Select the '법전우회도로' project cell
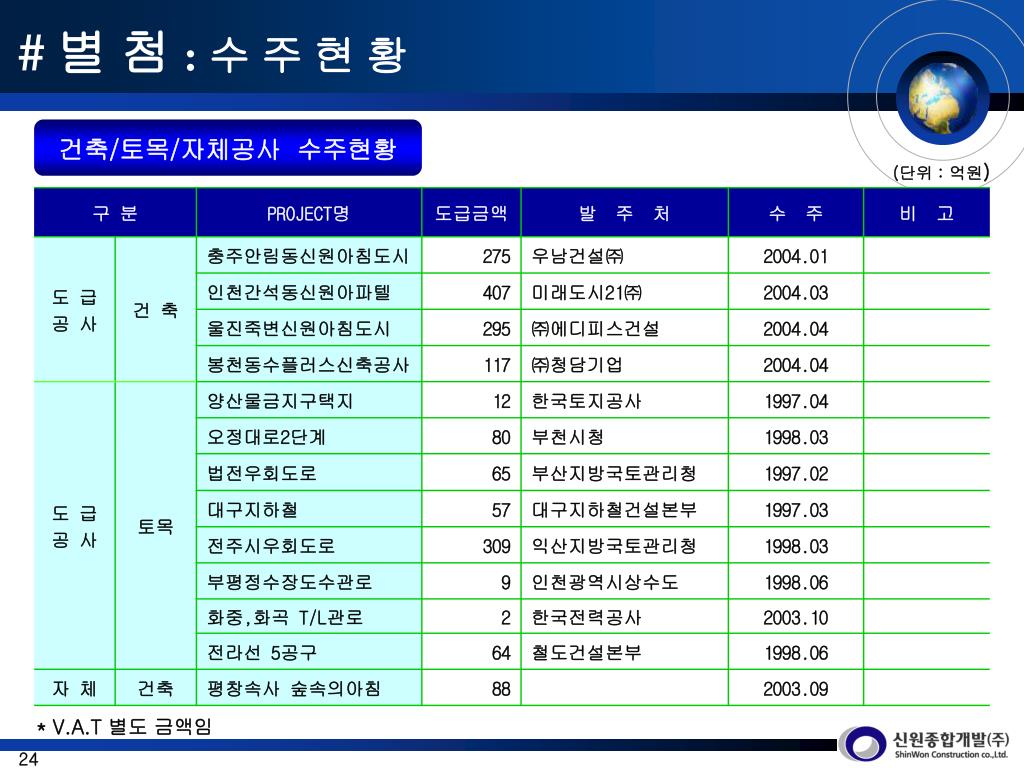This screenshot has height=768, width=1024. 309,473
